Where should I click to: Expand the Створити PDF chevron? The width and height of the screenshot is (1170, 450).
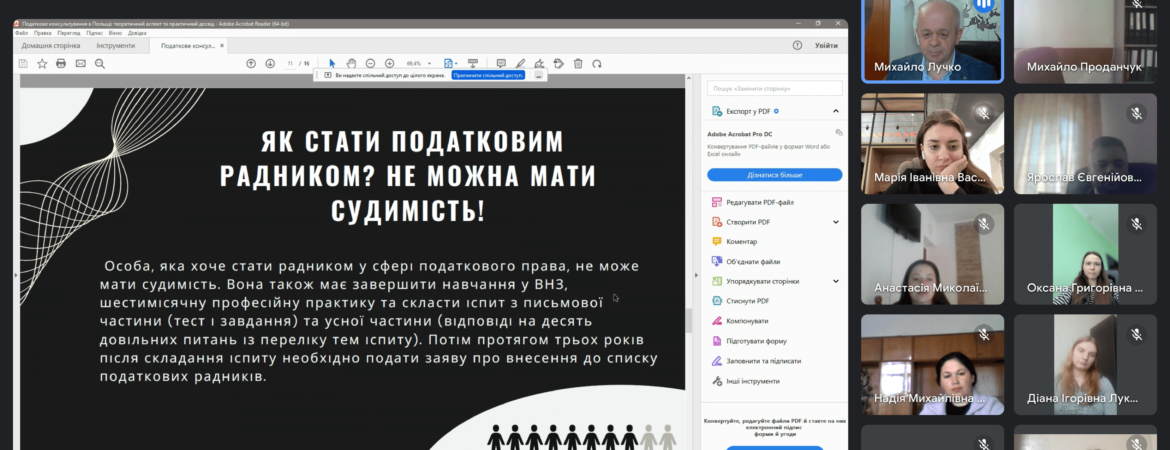[x=836, y=222]
